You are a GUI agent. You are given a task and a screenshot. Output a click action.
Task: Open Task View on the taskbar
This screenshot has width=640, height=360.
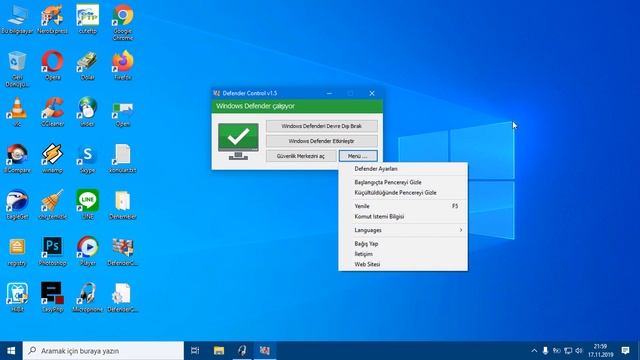pyautogui.click(x=195, y=351)
